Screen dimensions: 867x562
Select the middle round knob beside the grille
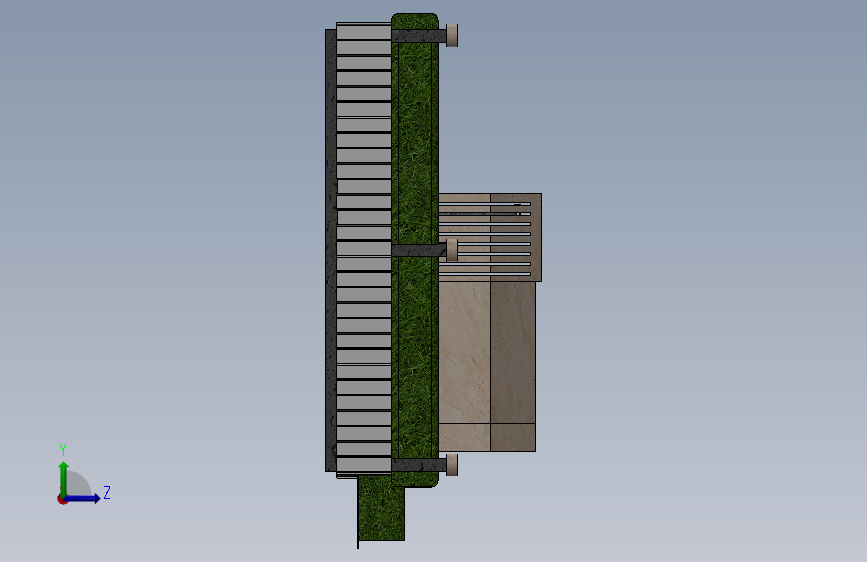pos(452,249)
